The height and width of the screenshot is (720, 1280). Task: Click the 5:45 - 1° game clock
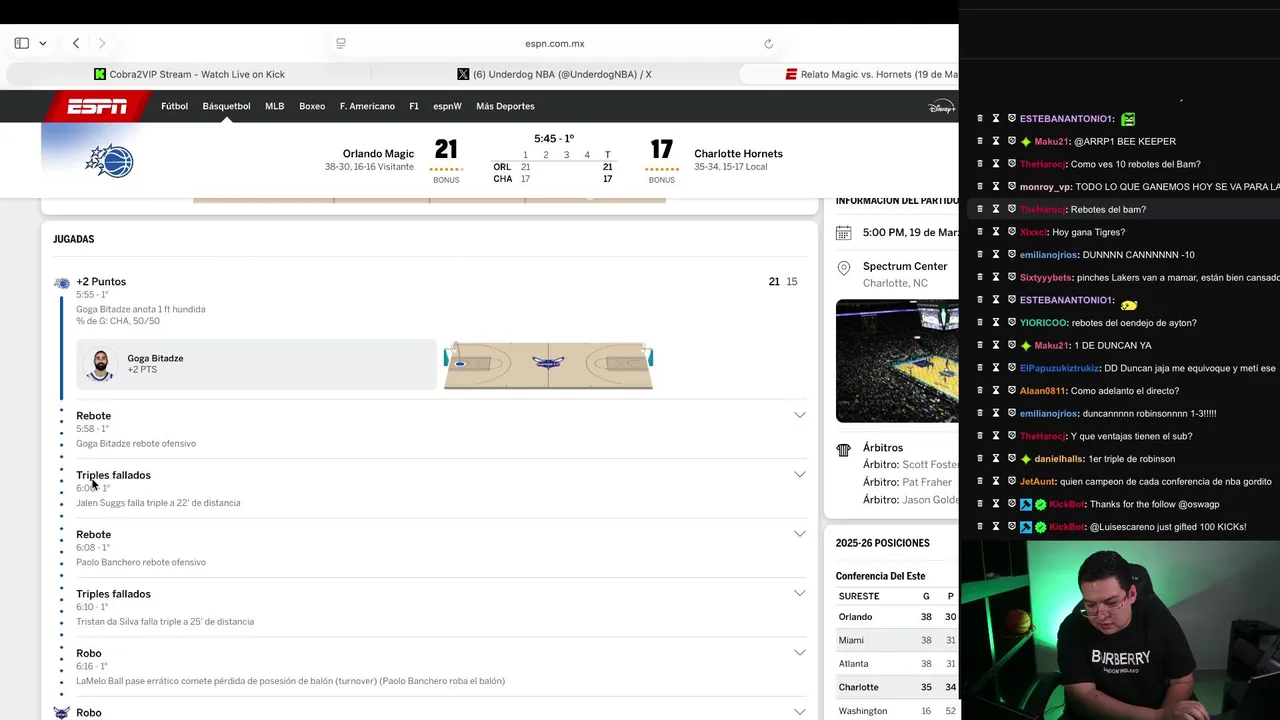point(553,139)
